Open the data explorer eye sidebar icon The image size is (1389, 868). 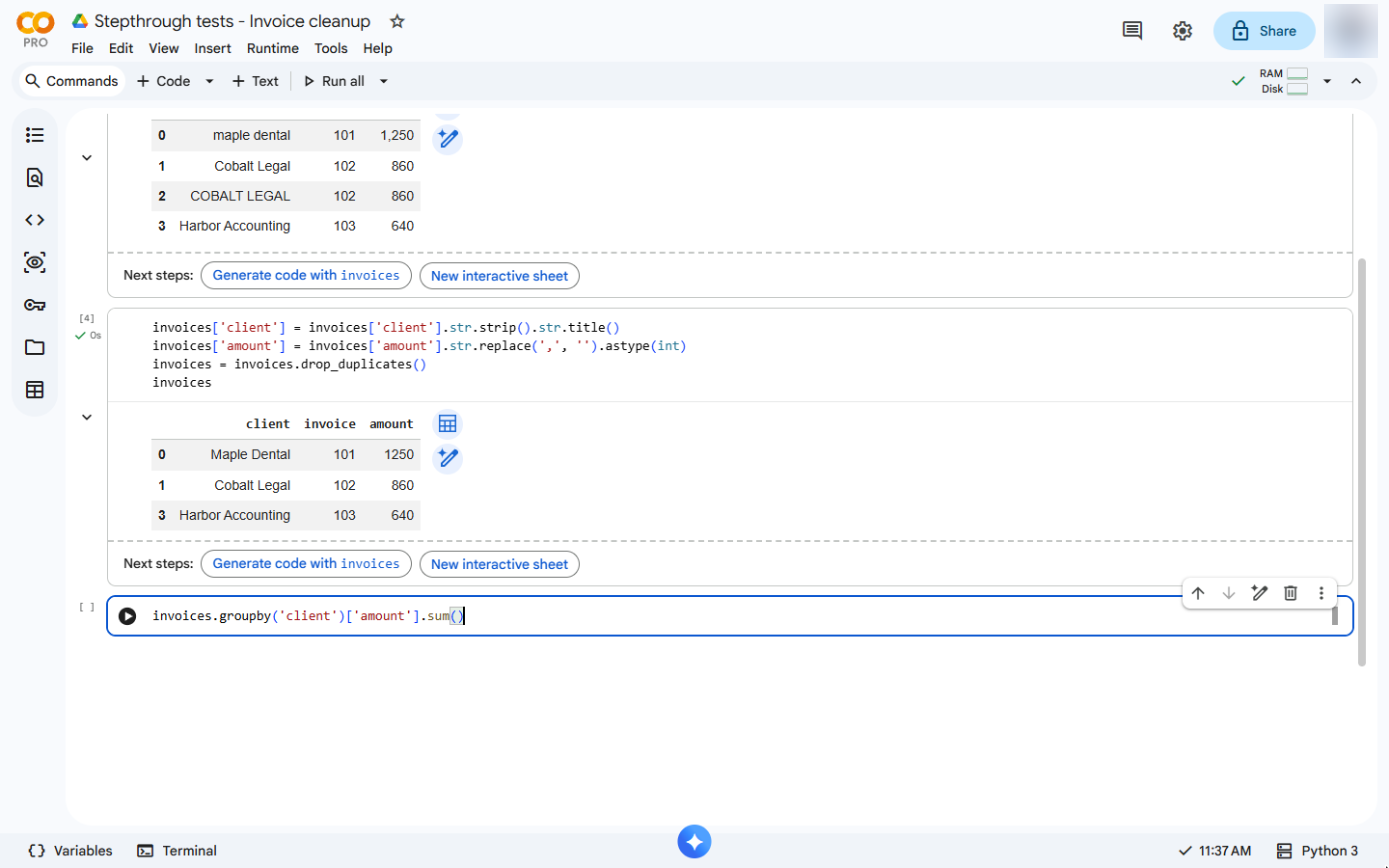click(35, 263)
